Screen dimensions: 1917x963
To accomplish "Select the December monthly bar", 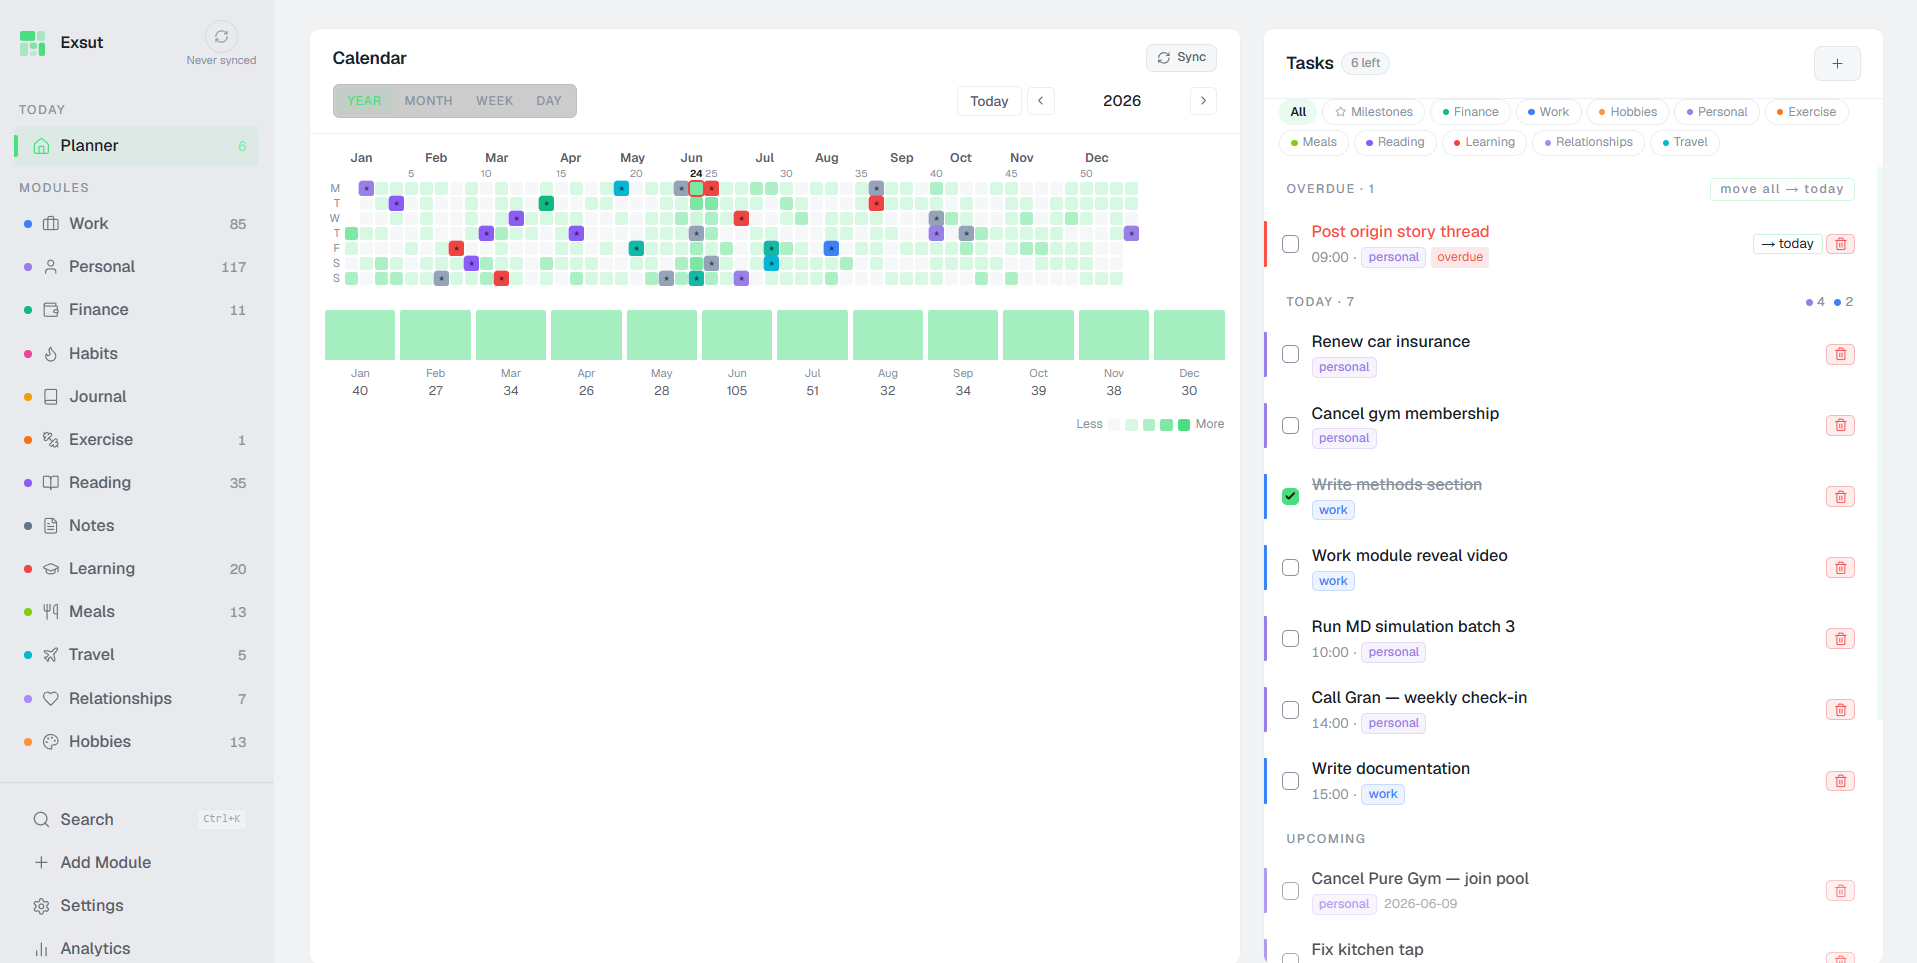I will pyautogui.click(x=1189, y=335).
